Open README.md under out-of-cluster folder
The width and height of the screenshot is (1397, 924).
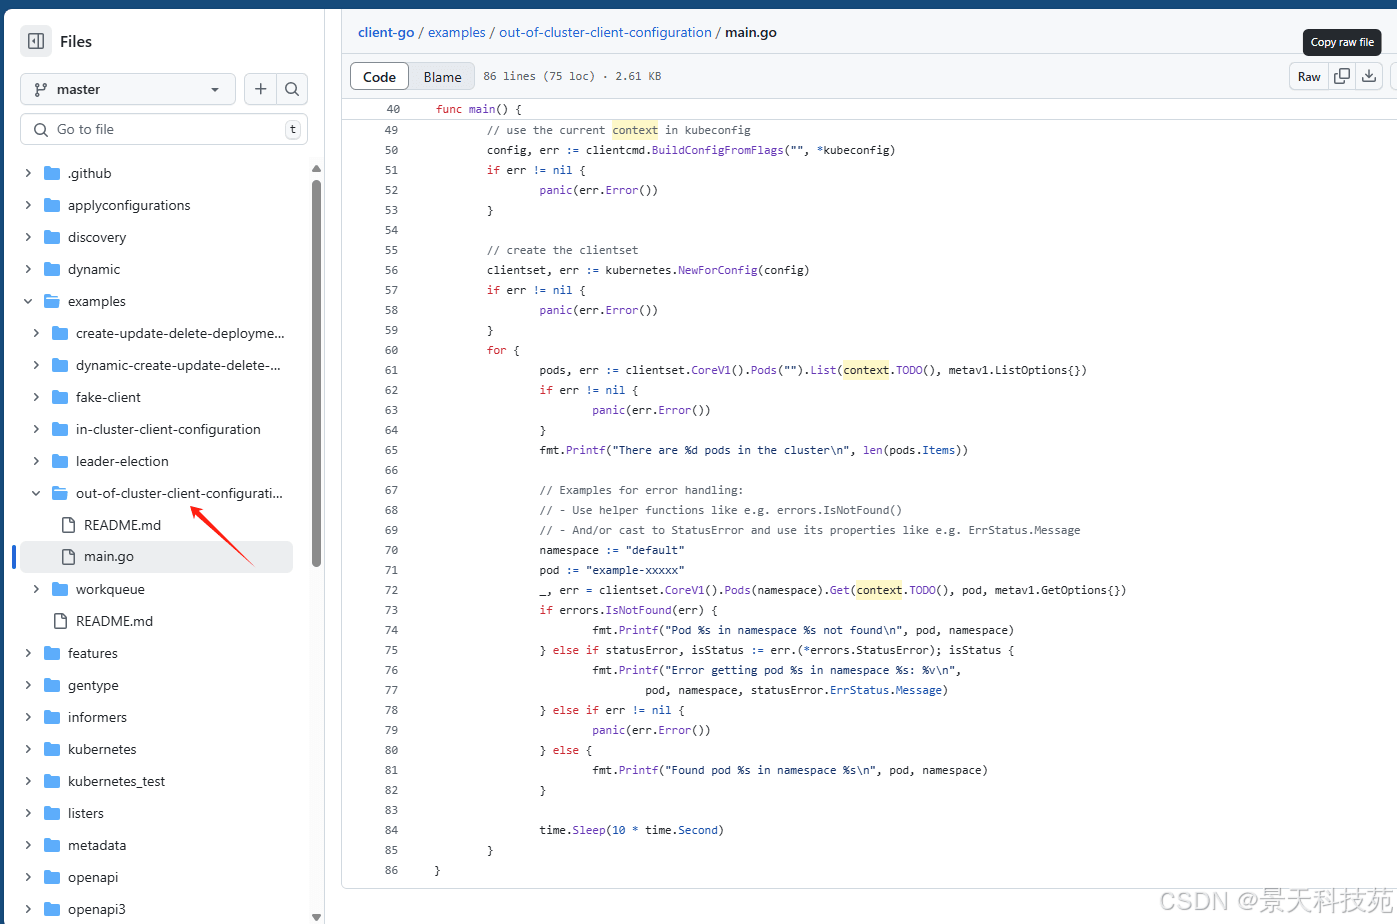pos(122,525)
